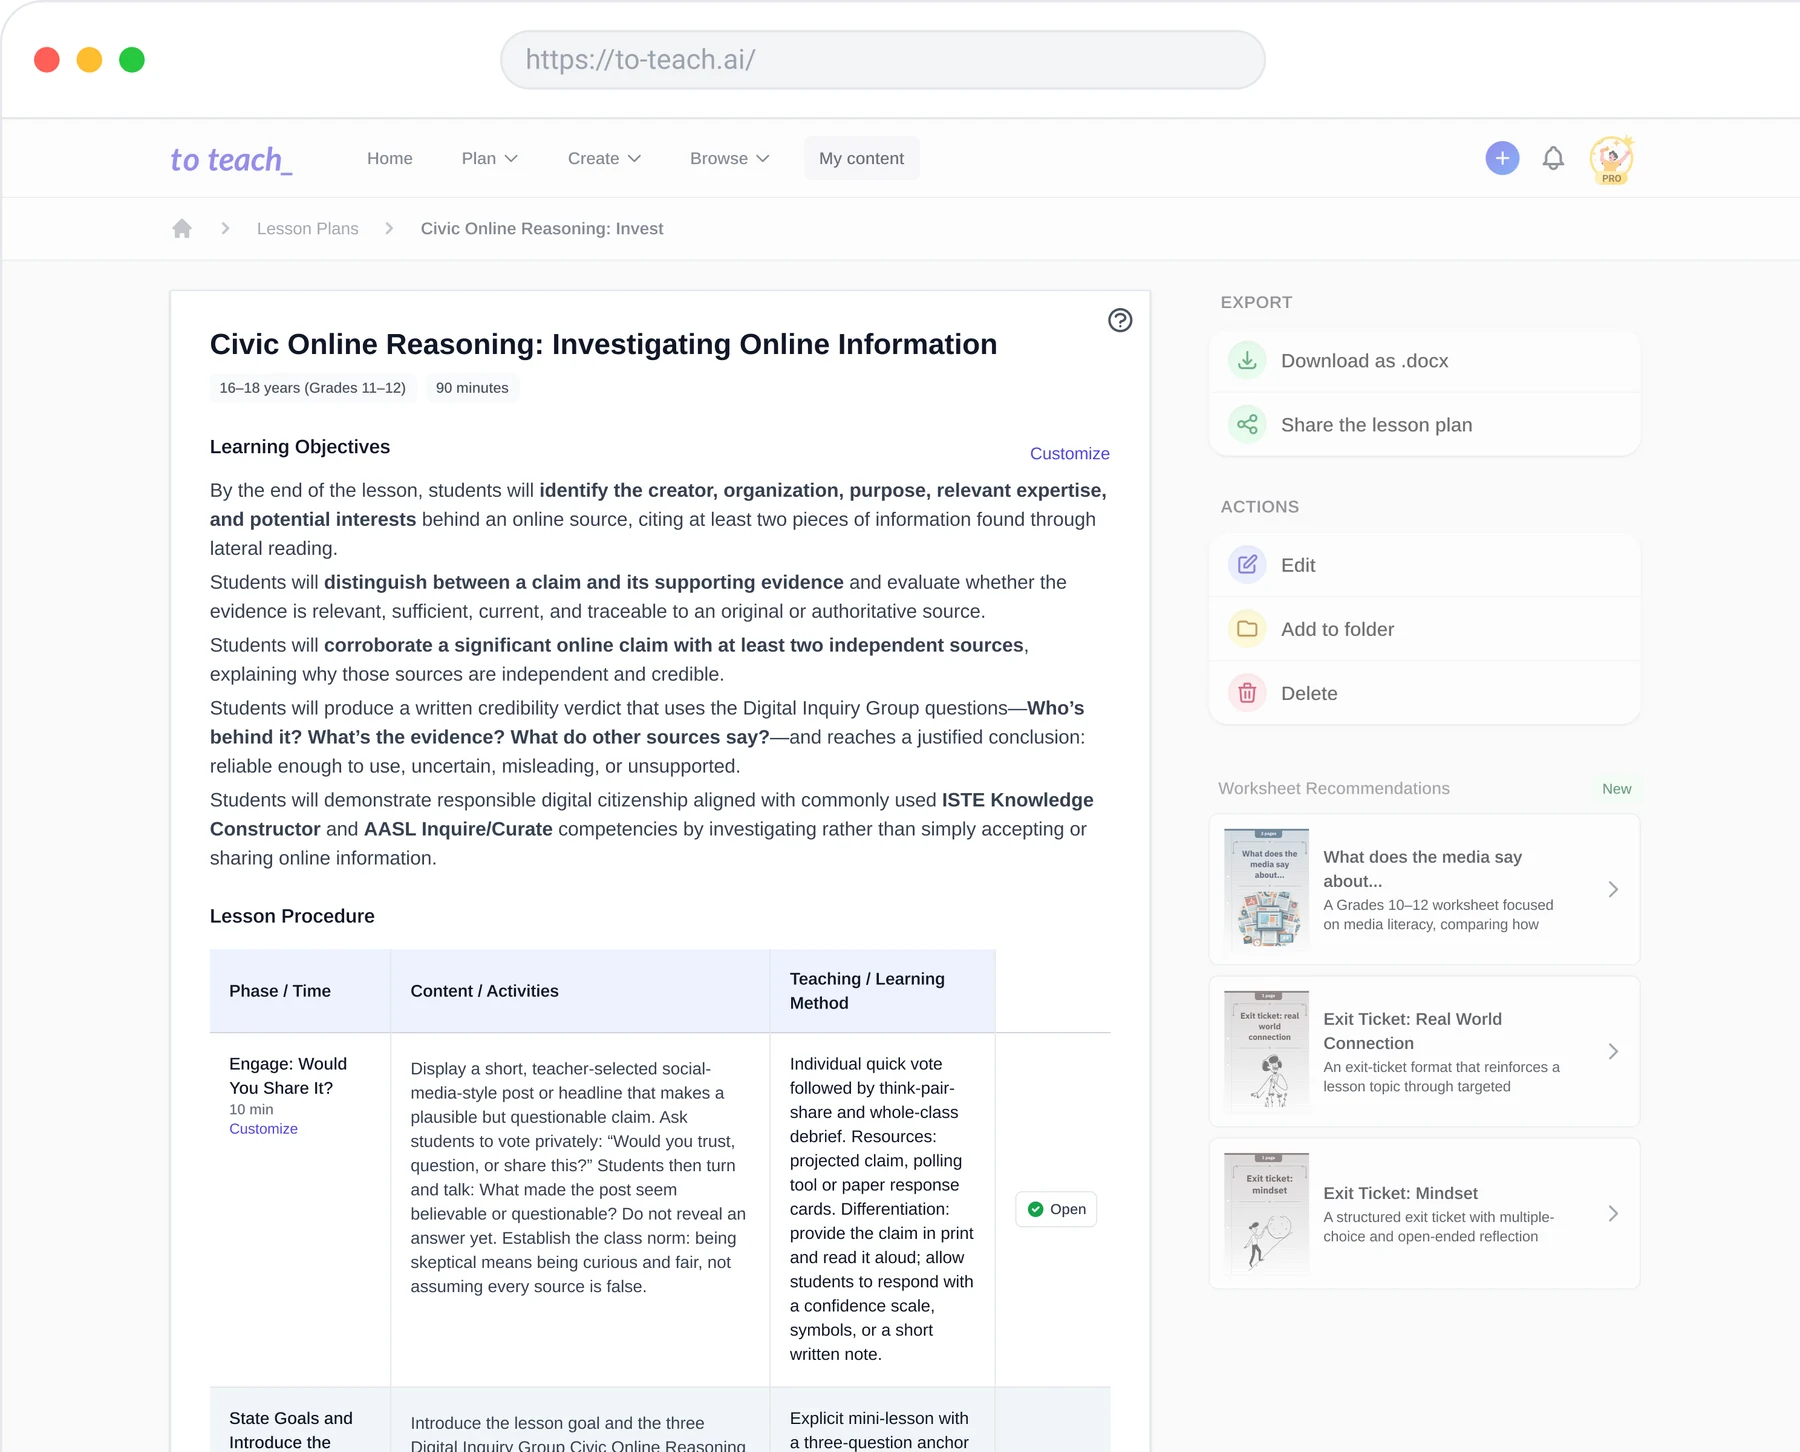Click the green download icon
This screenshot has width=1800, height=1452.
[x=1247, y=361]
